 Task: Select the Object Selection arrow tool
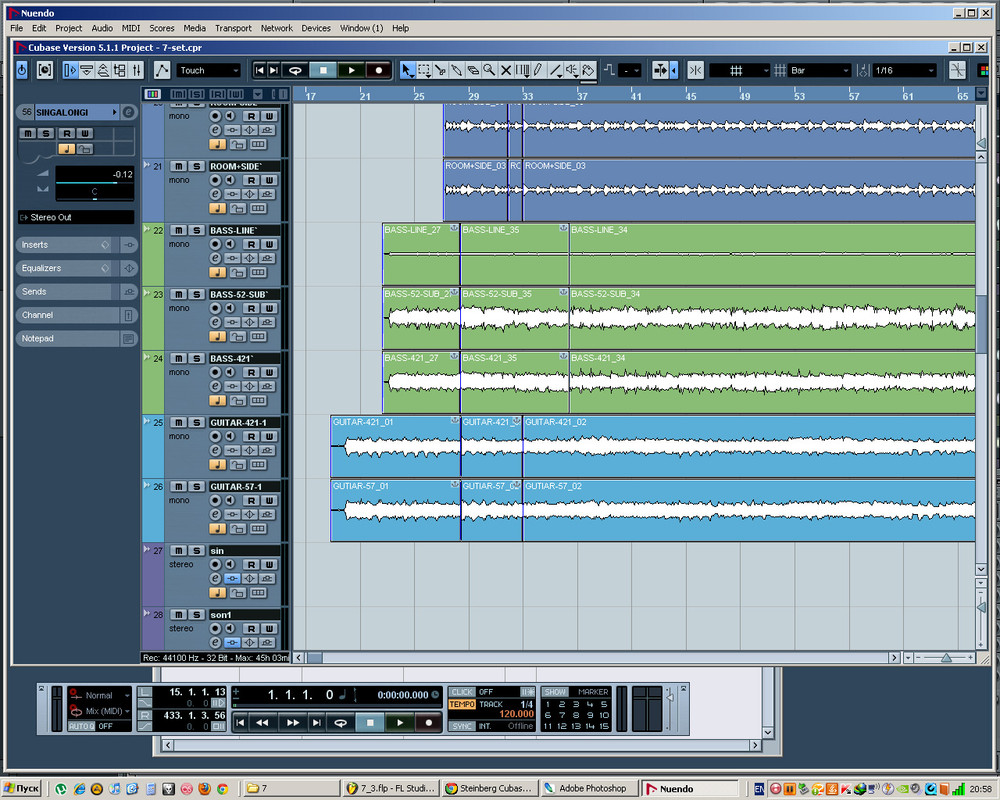(408, 70)
